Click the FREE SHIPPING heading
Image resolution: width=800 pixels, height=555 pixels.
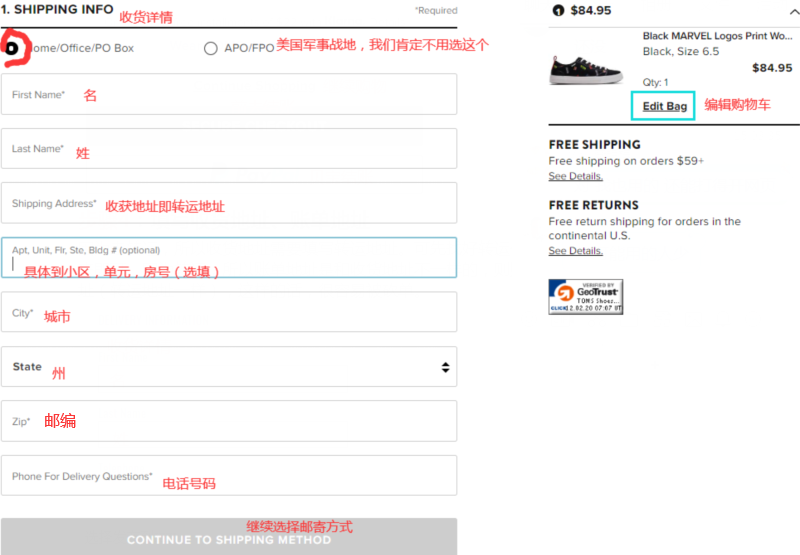pos(594,145)
